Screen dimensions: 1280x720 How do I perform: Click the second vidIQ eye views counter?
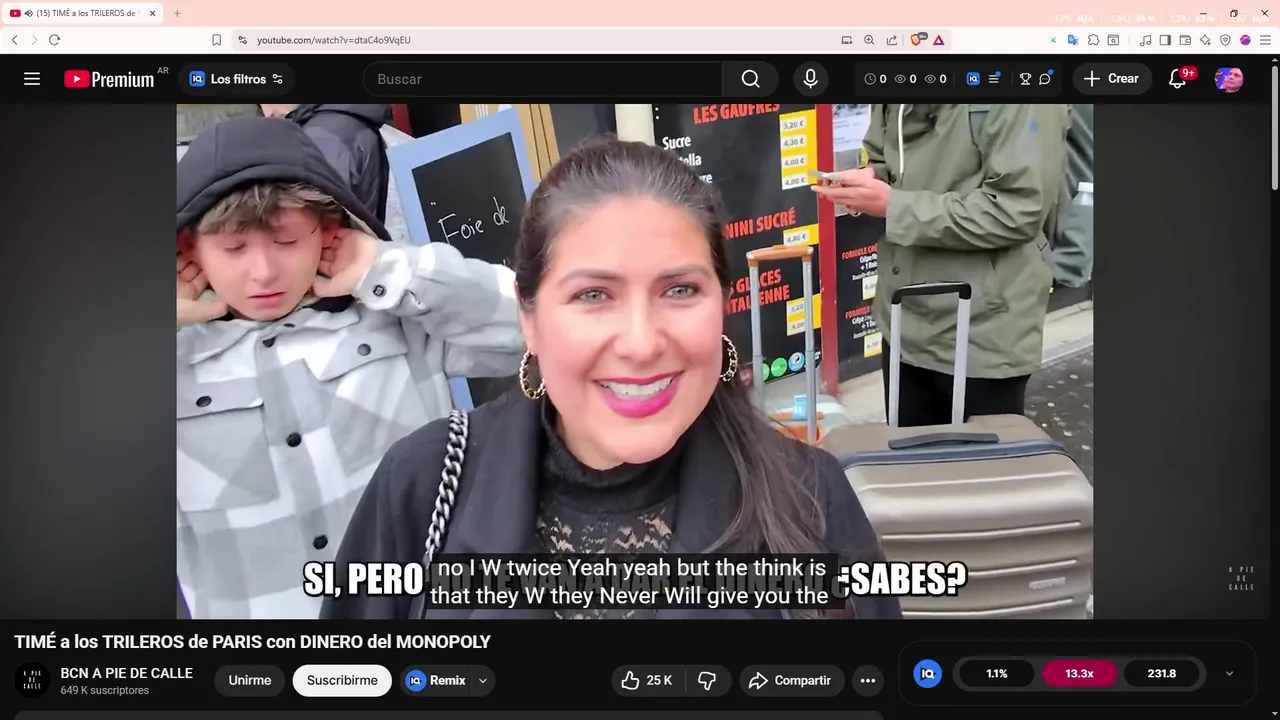tap(935, 79)
